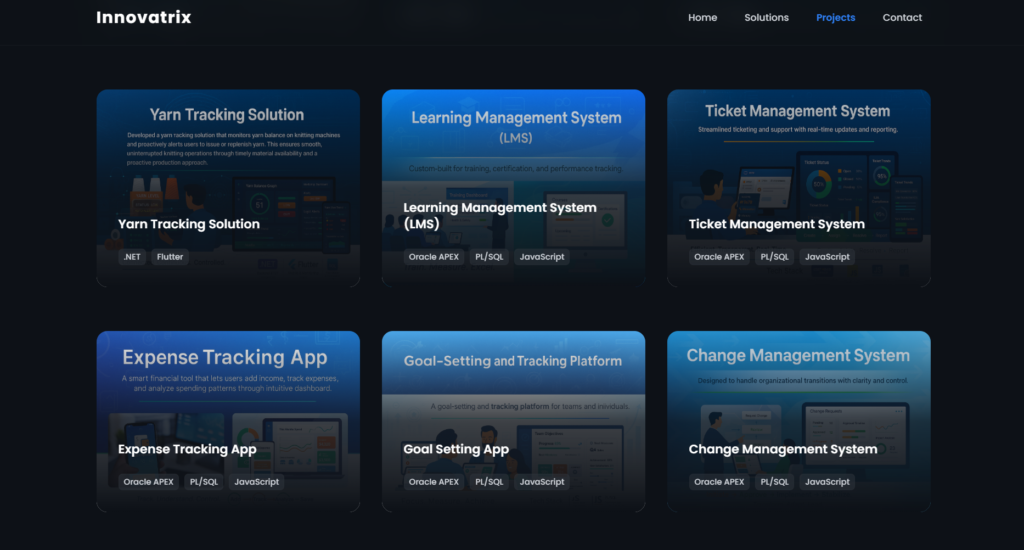This screenshot has height=550, width=1024.
Task: Open the Solutions menu item
Action: [x=766, y=18]
